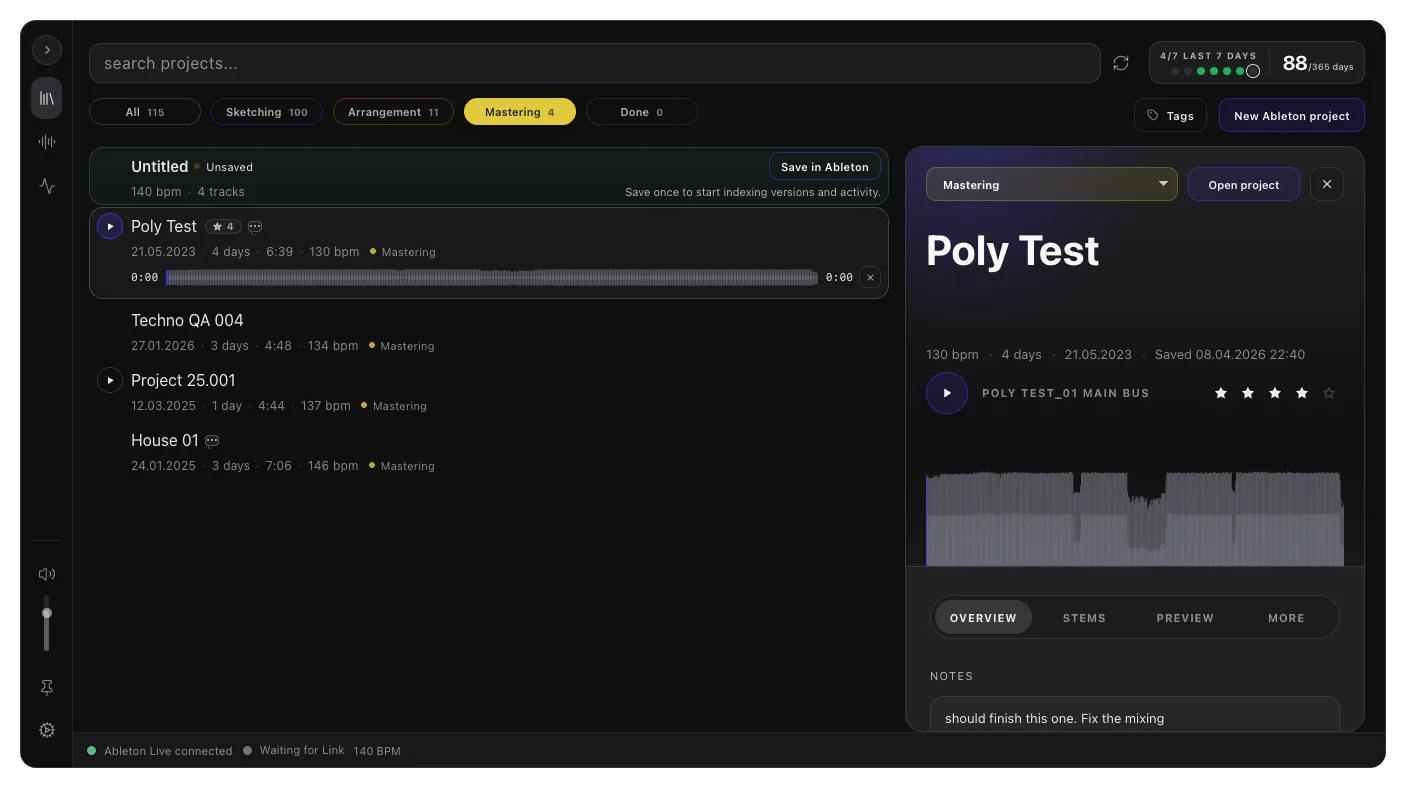The height and width of the screenshot is (788, 1406).
Task: Select the All 115 filter
Action: tap(145, 112)
